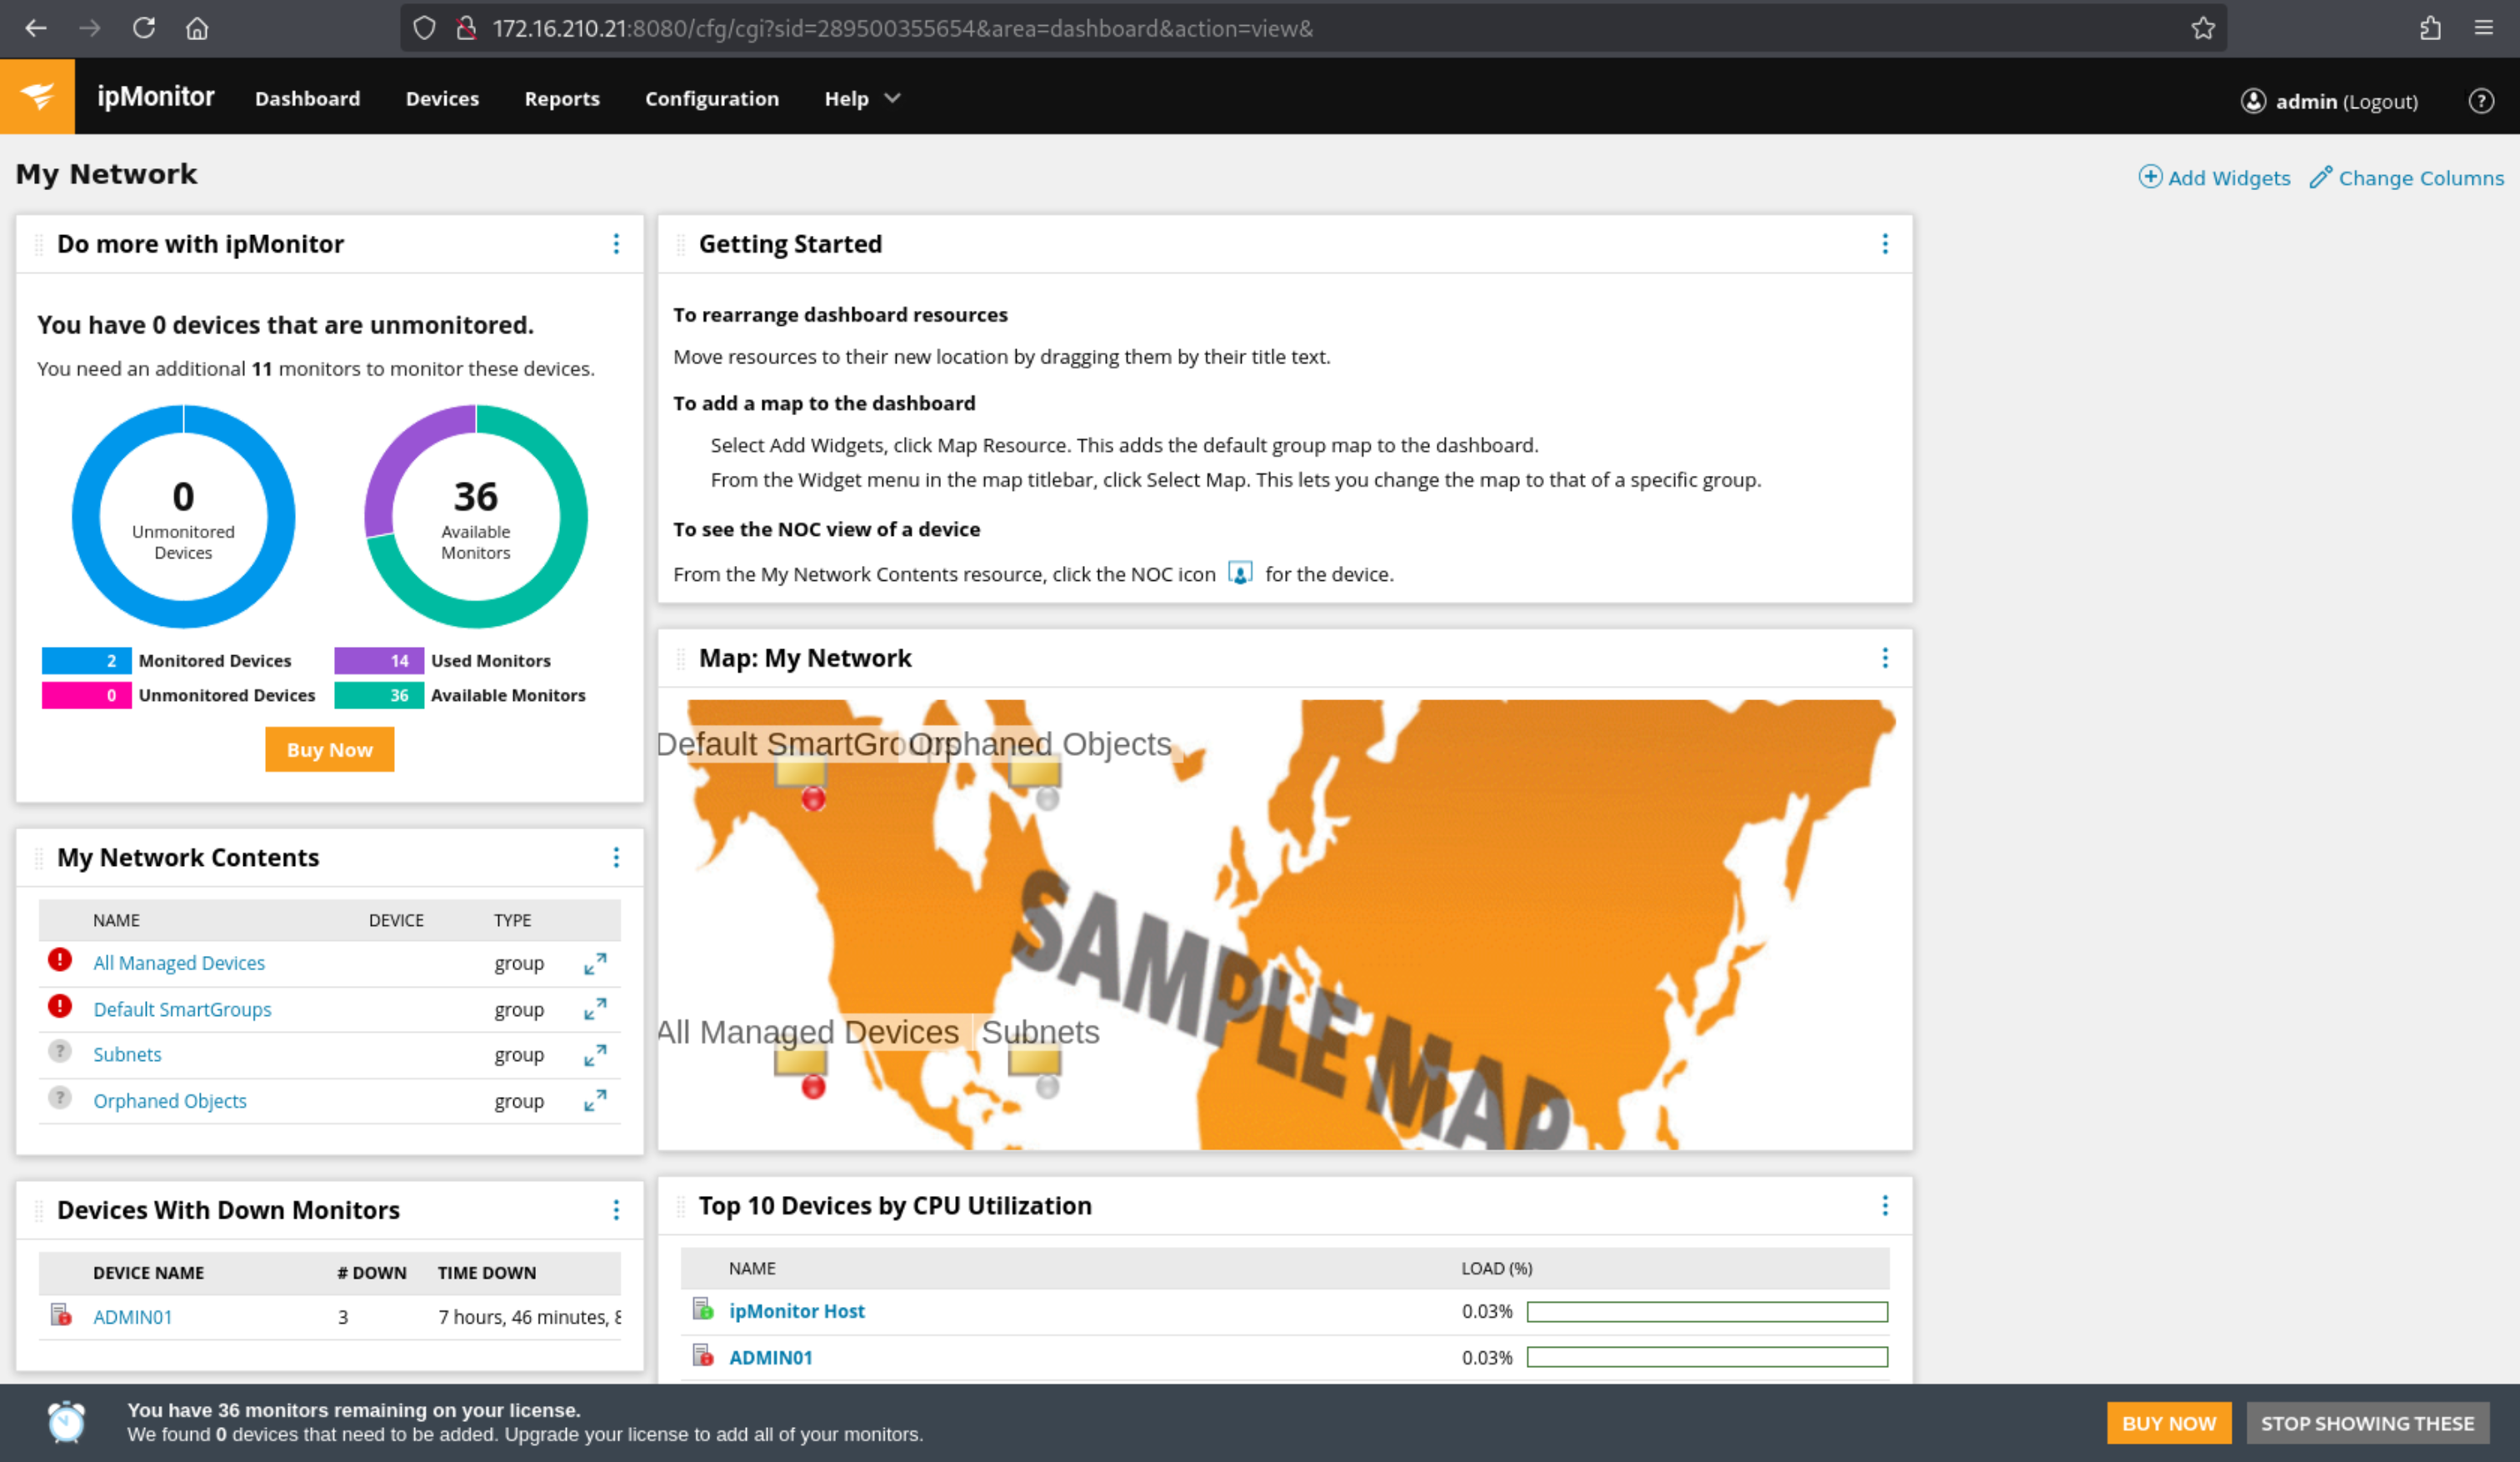Dismiss banner with STOP SHOWING THESE
The height and width of the screenshot is (1462, 2520).
click(2368, 1423)
